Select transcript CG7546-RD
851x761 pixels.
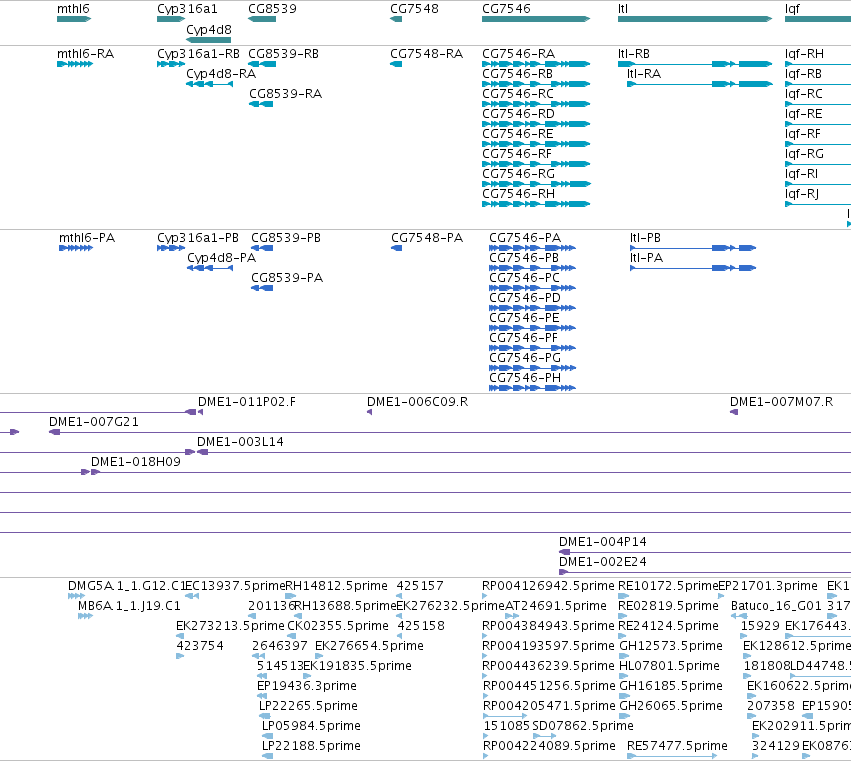536,124
